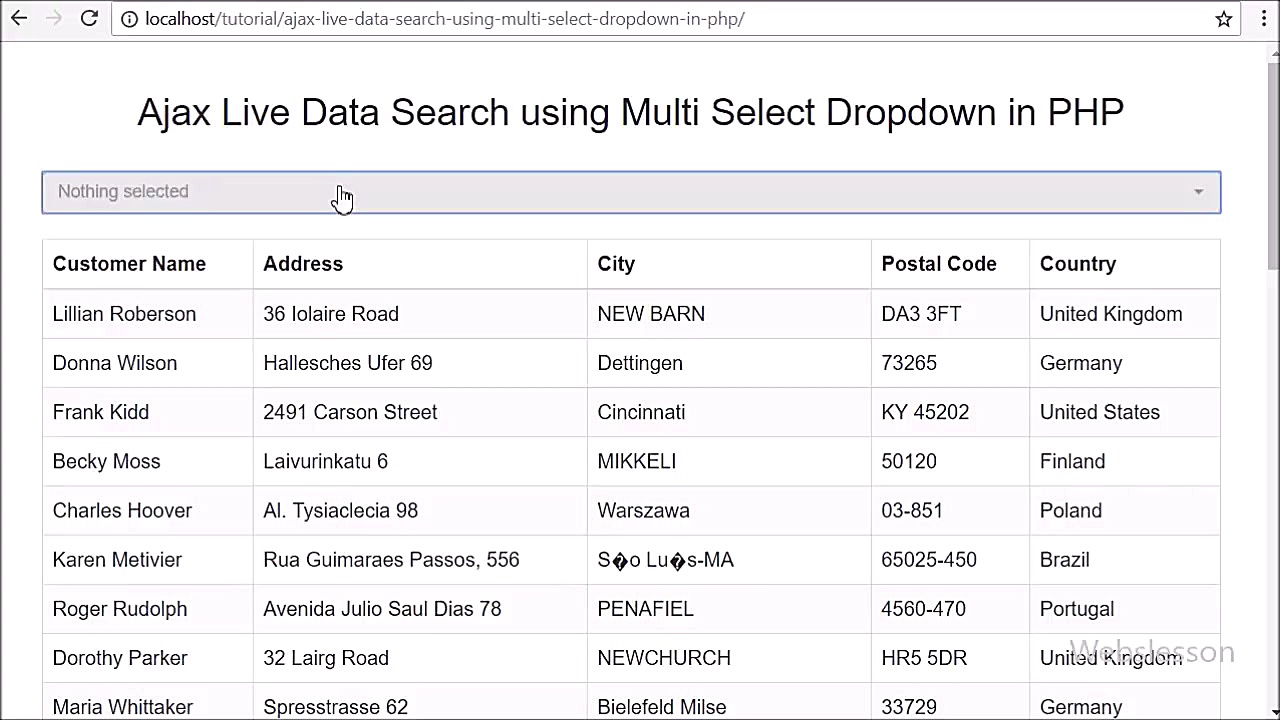Click the Postal Code column header
Image resolution: width=1280 pixels, height=720 pixels.
coord(939,263)
